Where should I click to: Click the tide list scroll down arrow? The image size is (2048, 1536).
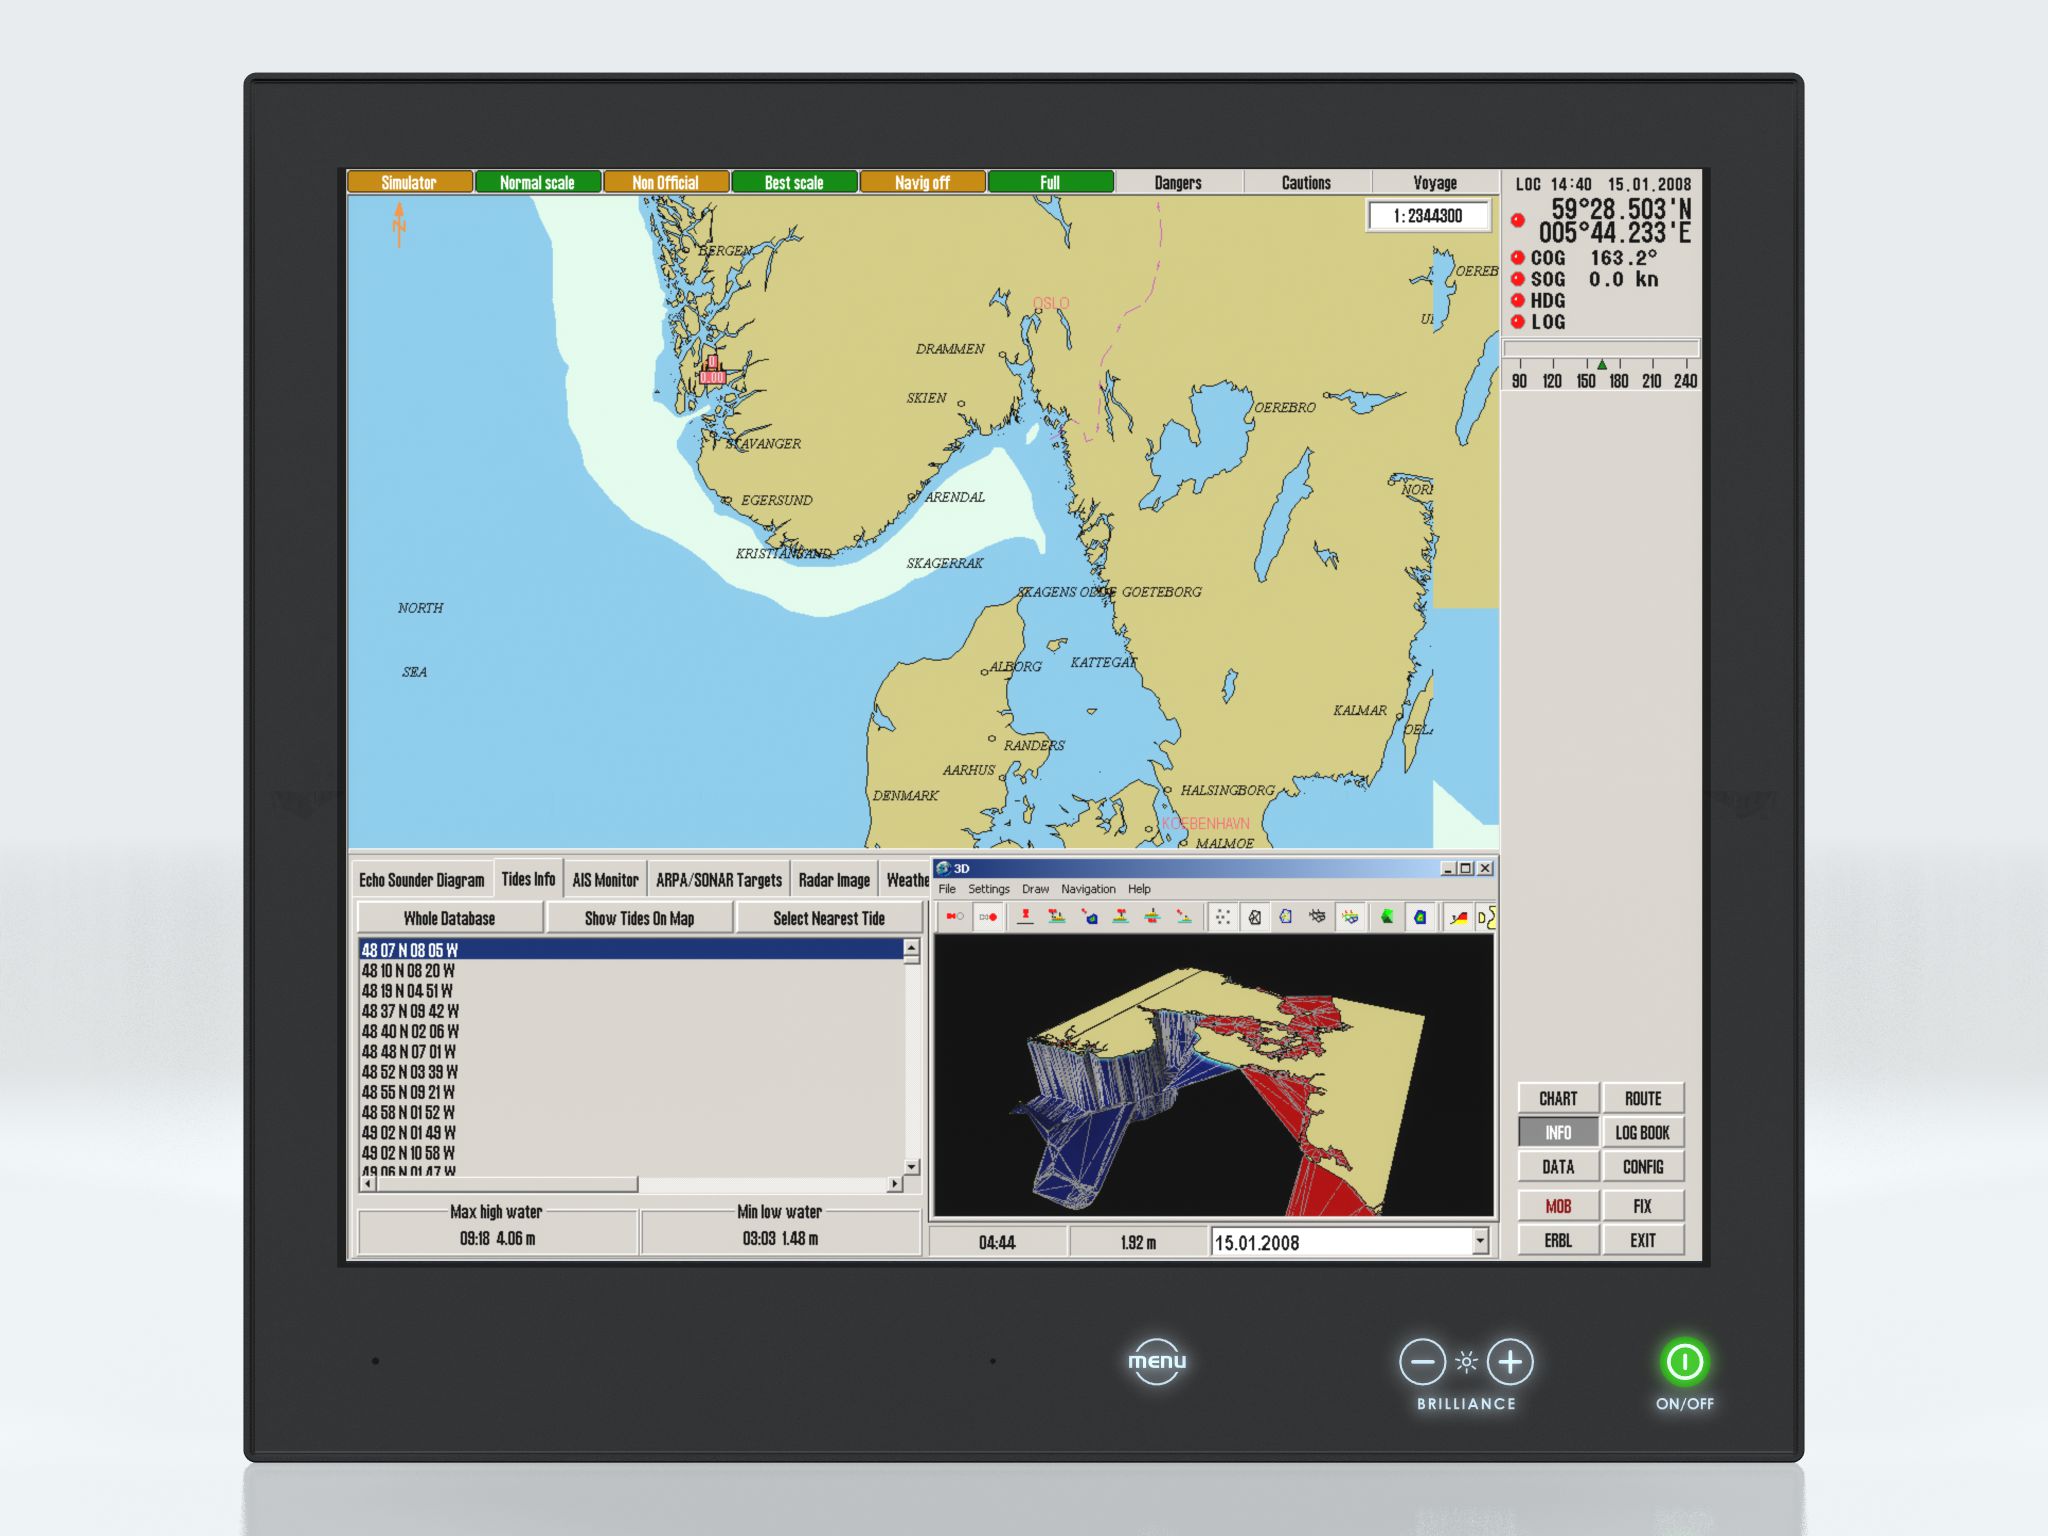(x=911, y=1166)
